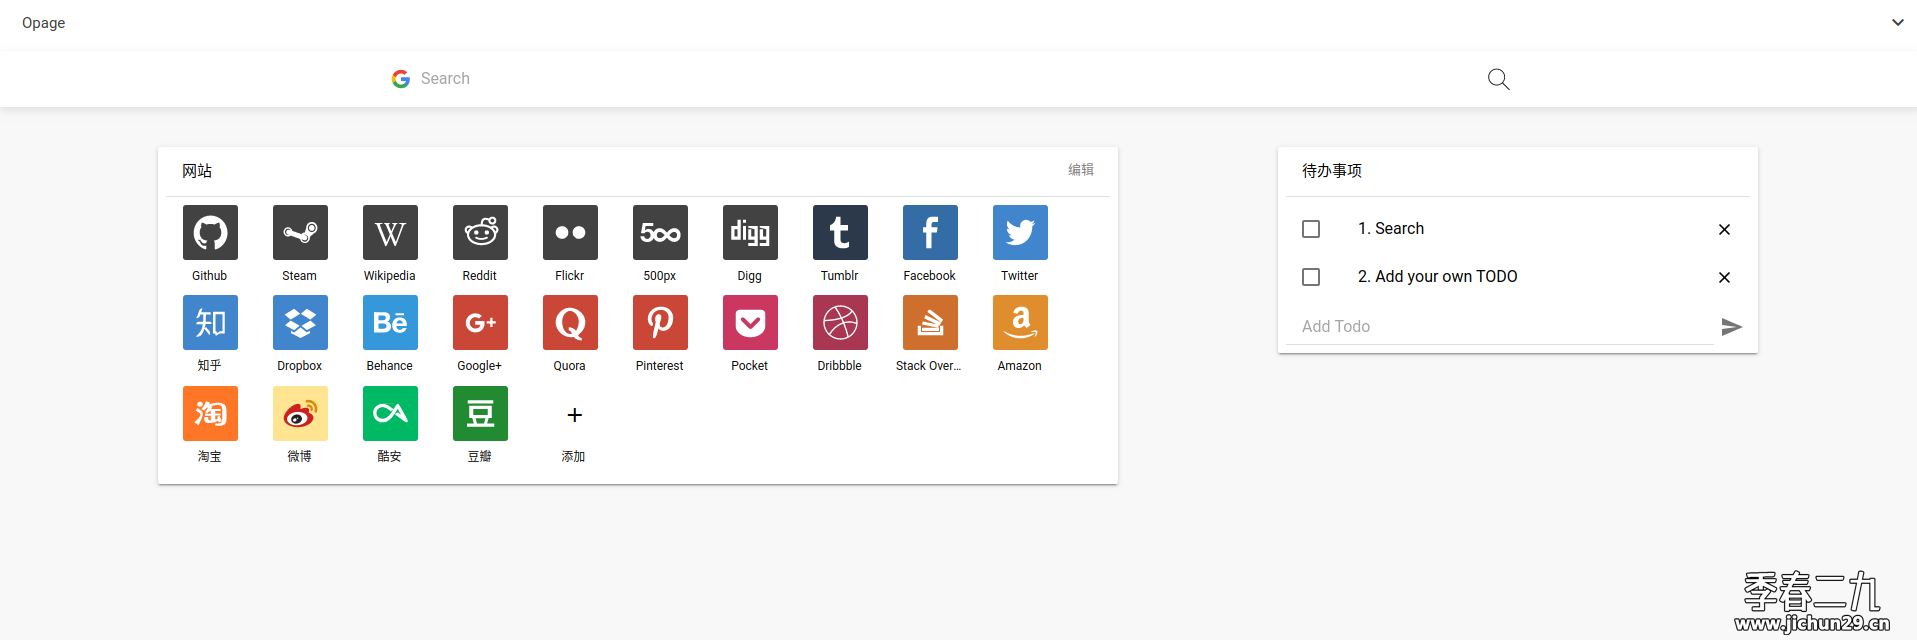This screenshot has height=640, width=1917.
Task: Expand the top-right chevron dropdown
Action: point(1897,22)
